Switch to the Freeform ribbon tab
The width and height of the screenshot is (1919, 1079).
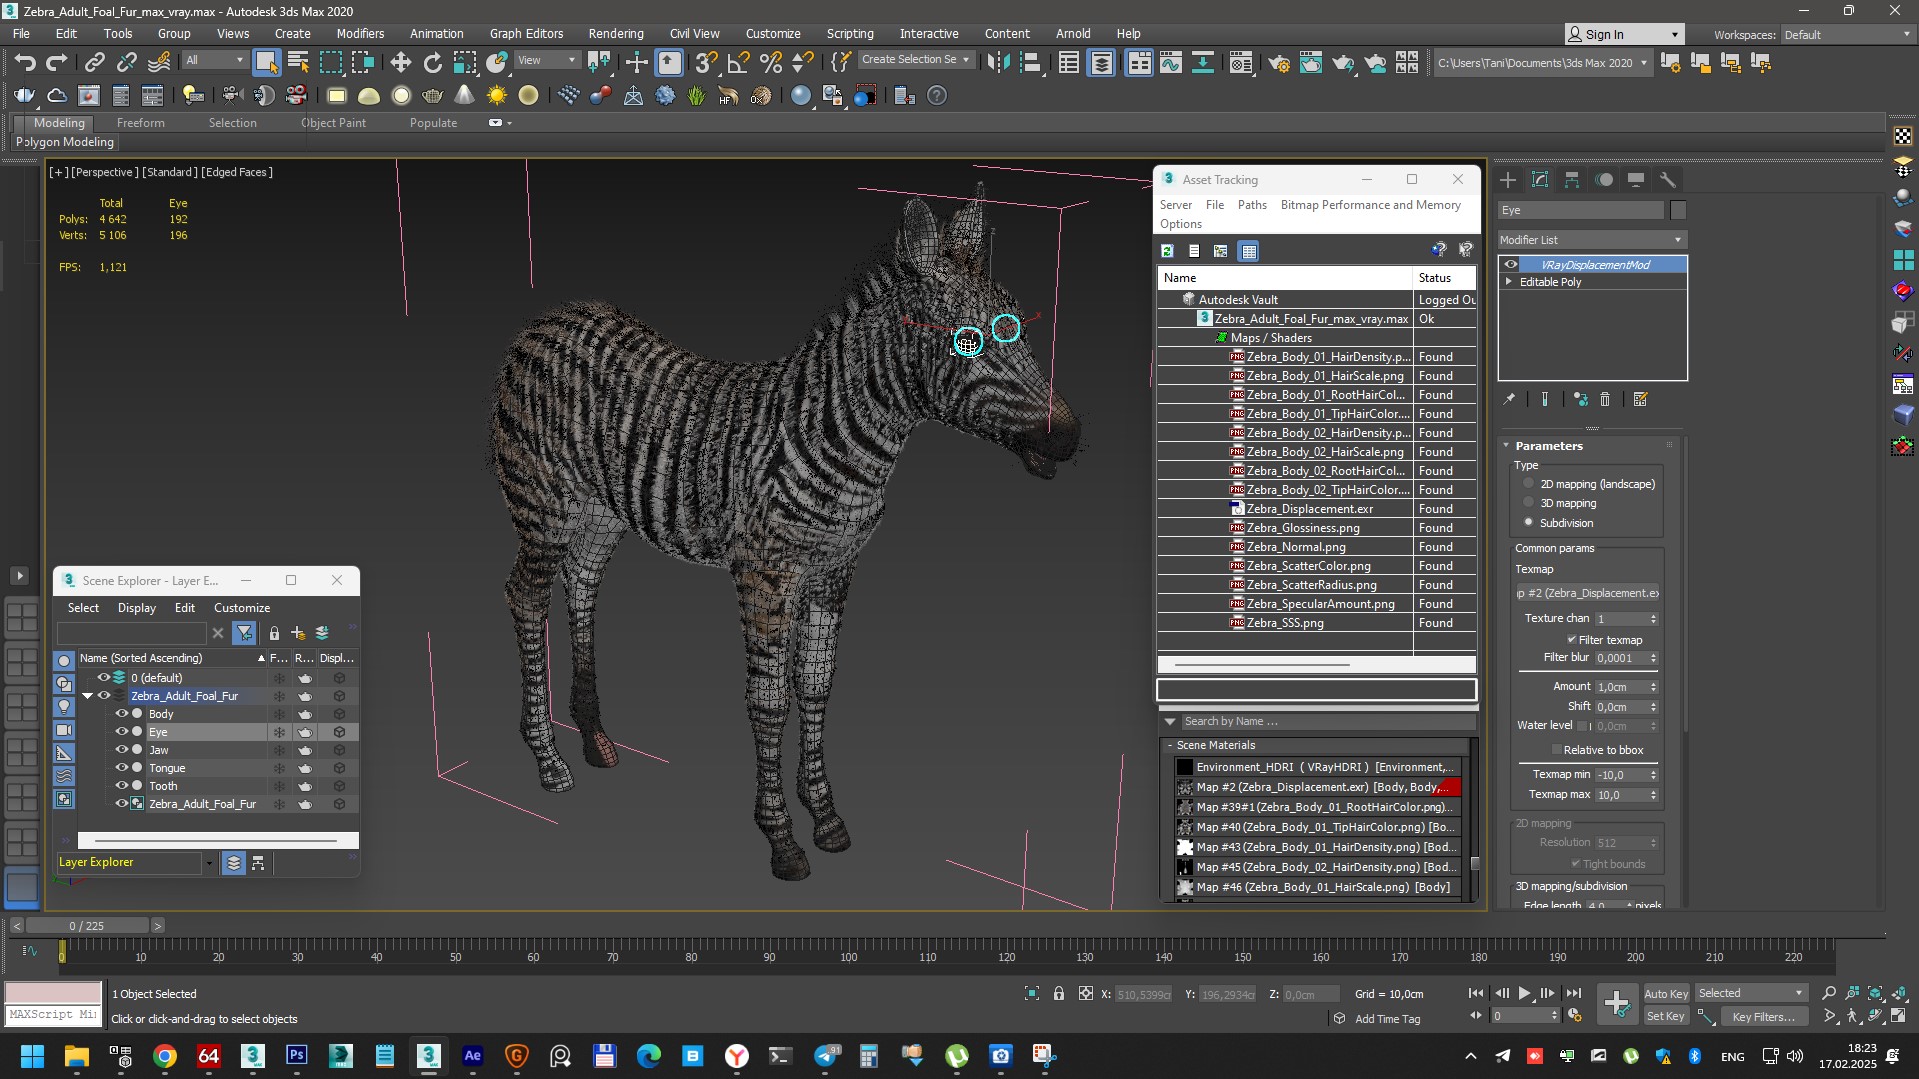click(140, 123)
